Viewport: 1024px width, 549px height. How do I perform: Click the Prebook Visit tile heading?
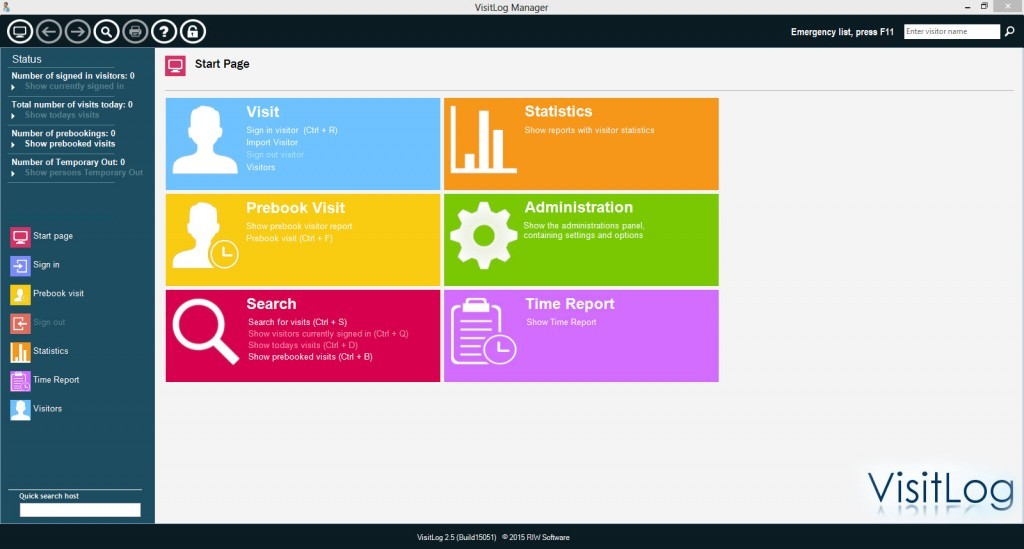click(x=295, y=208)
